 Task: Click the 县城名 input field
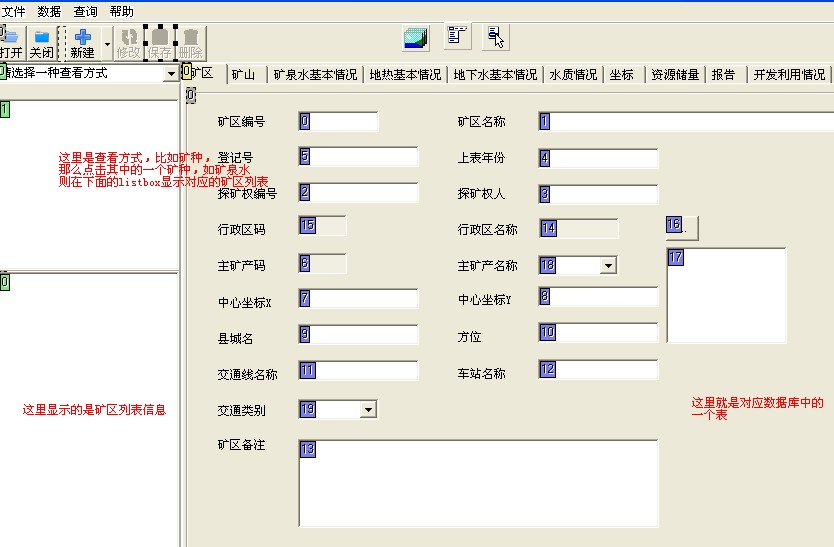(358, 335)
